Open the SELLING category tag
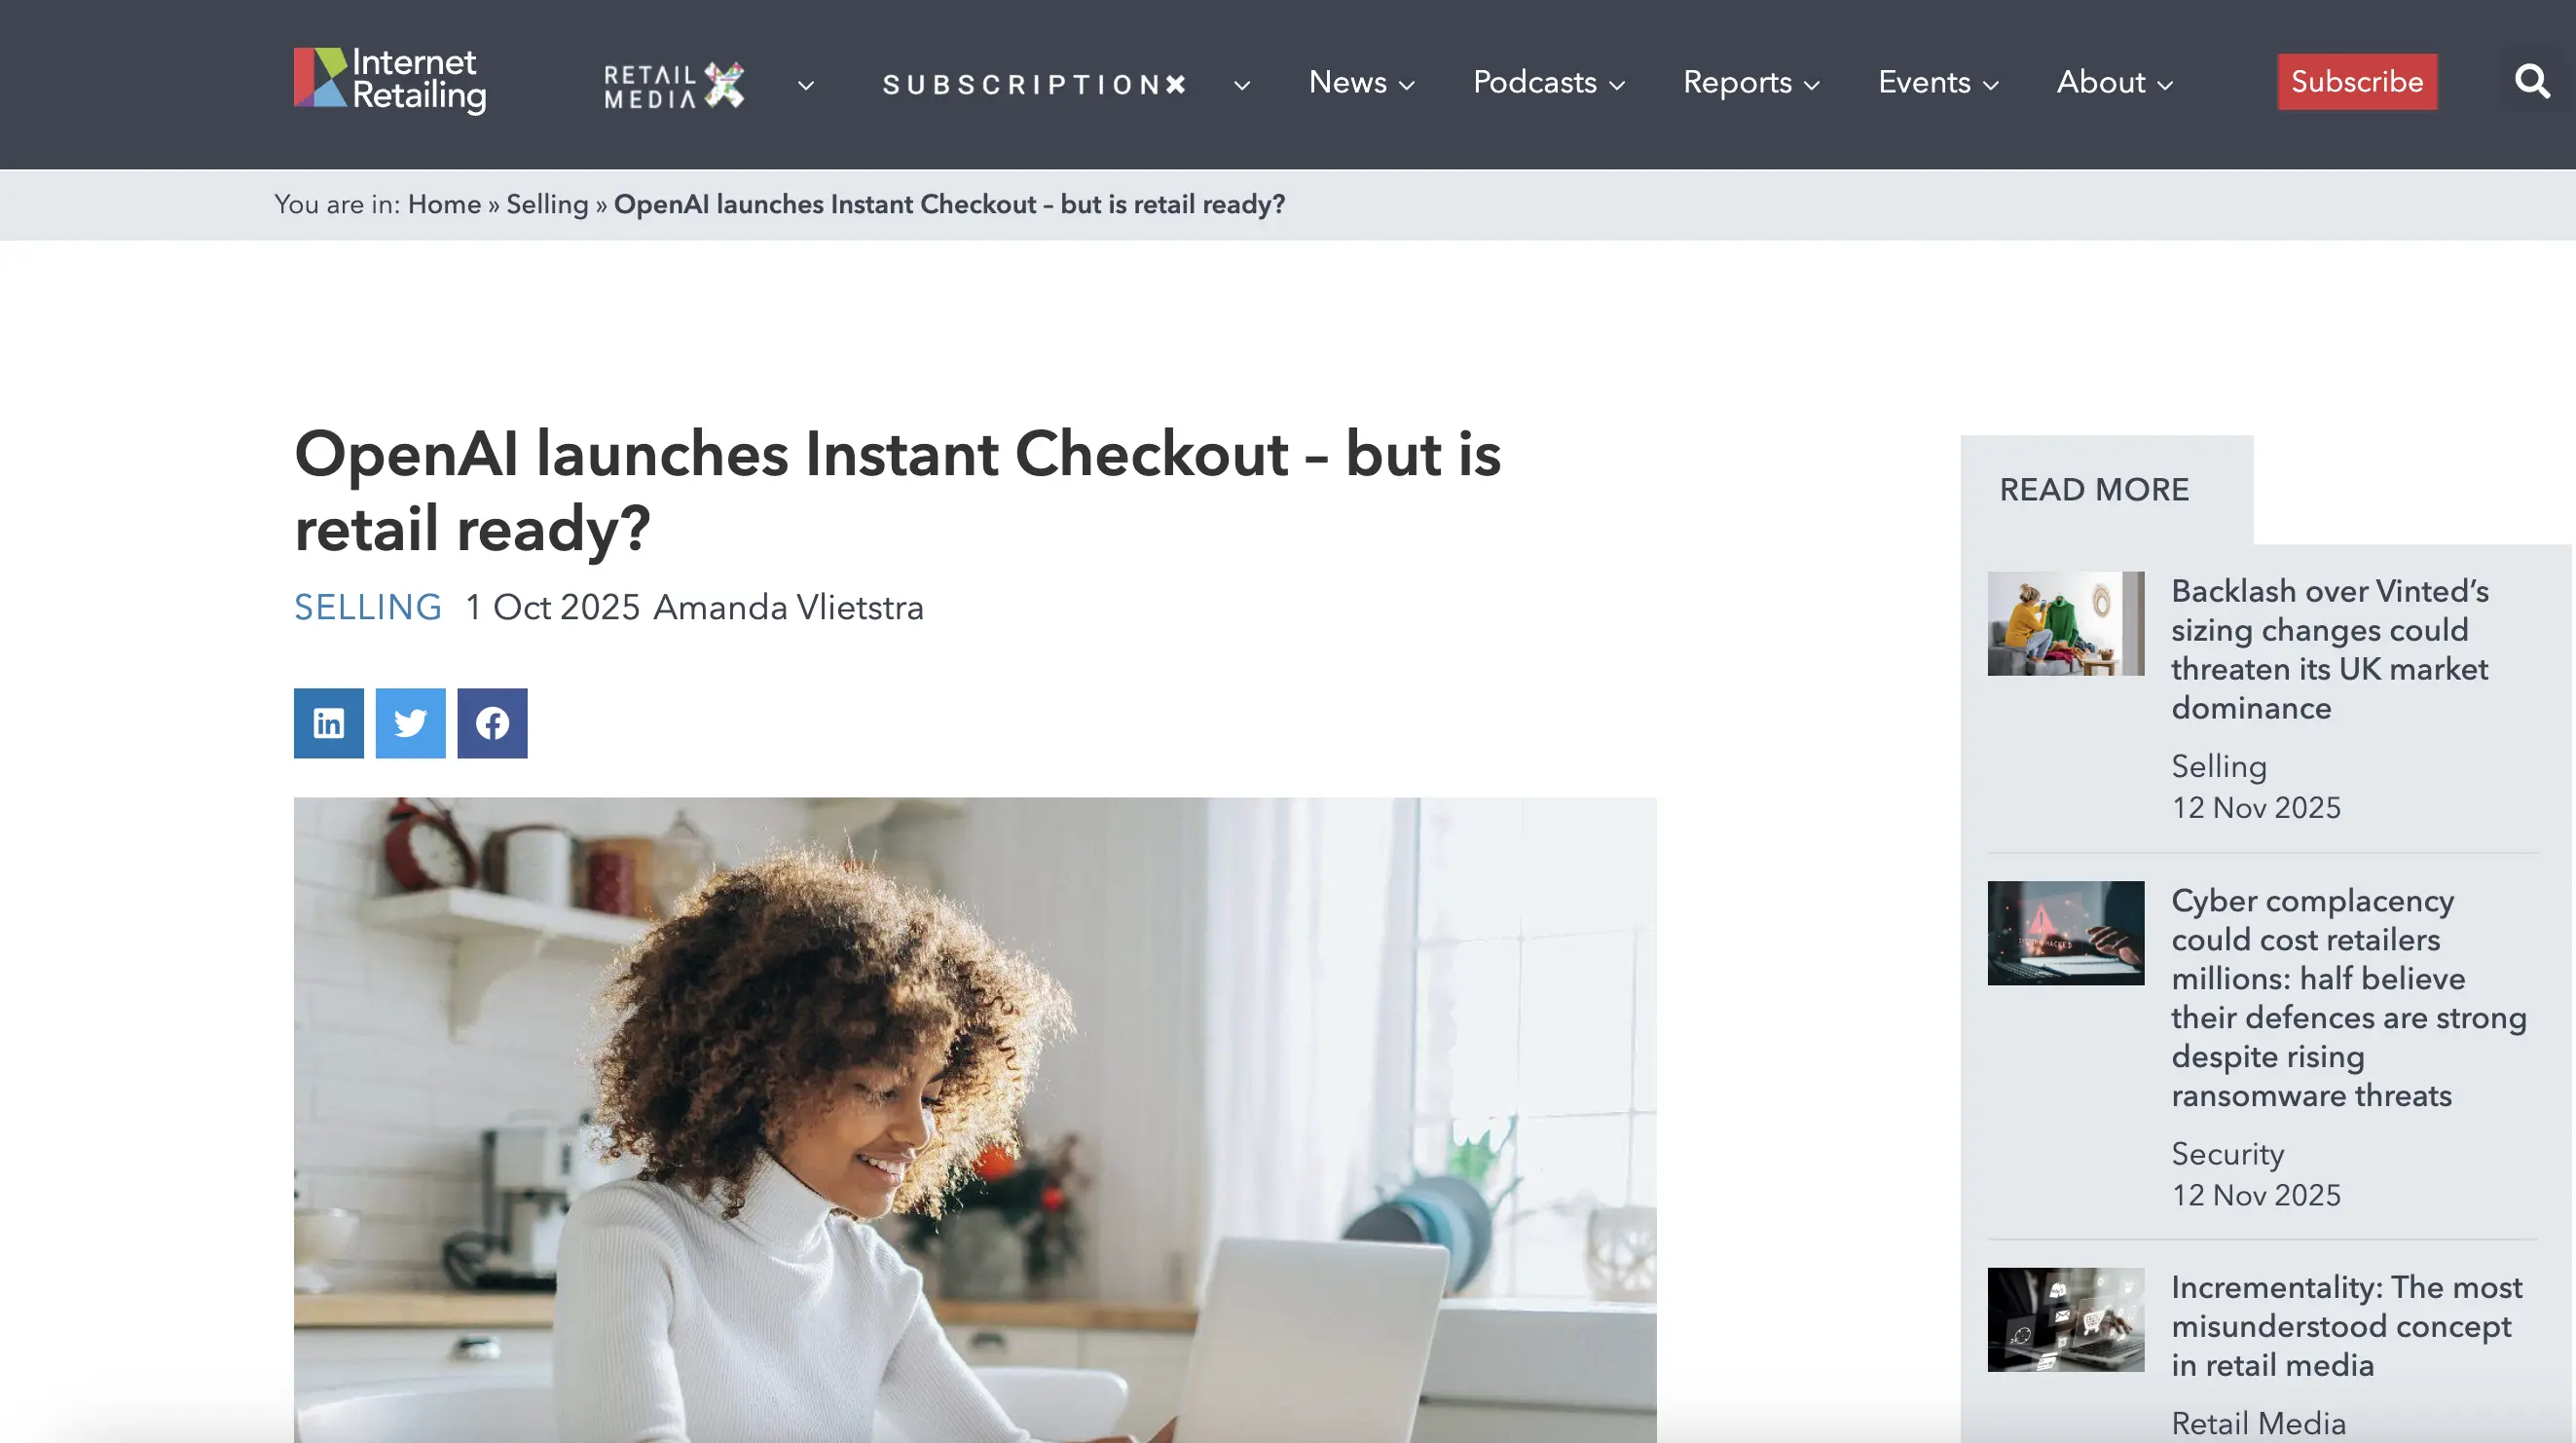 tap(368, 608)
